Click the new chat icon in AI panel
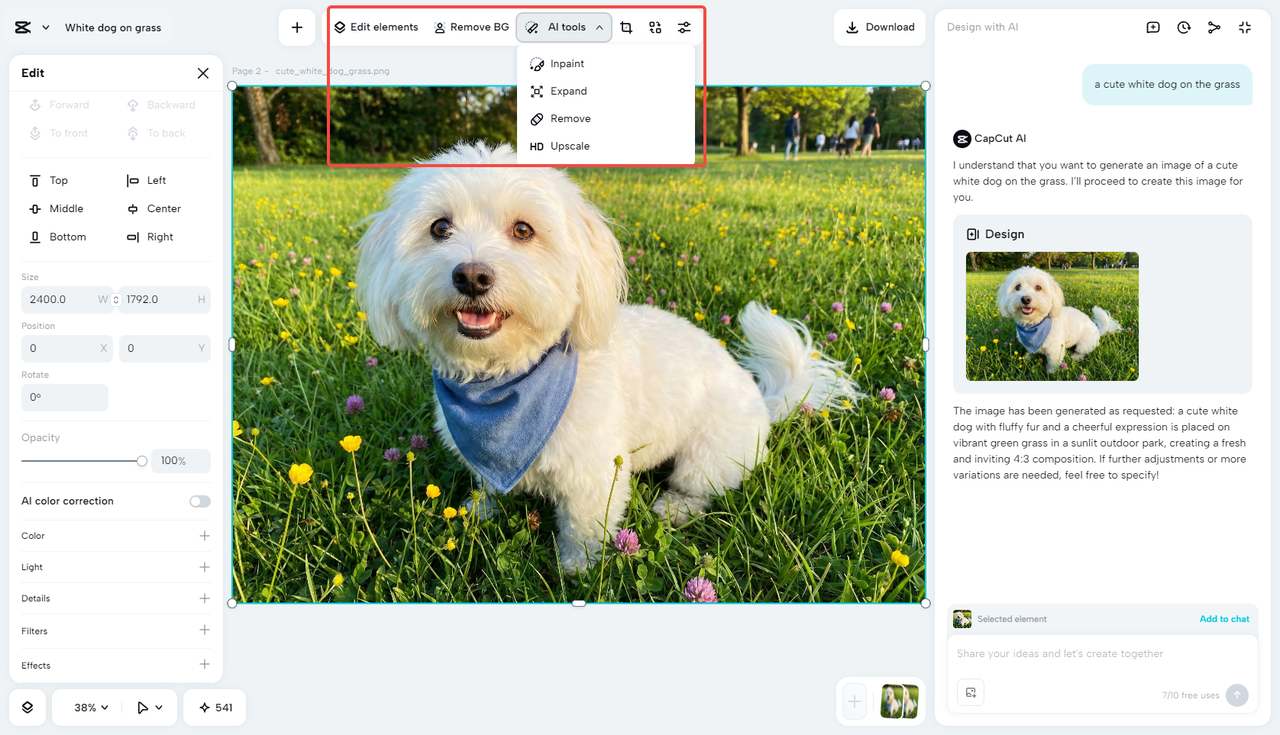 [x=1154, y=27]
